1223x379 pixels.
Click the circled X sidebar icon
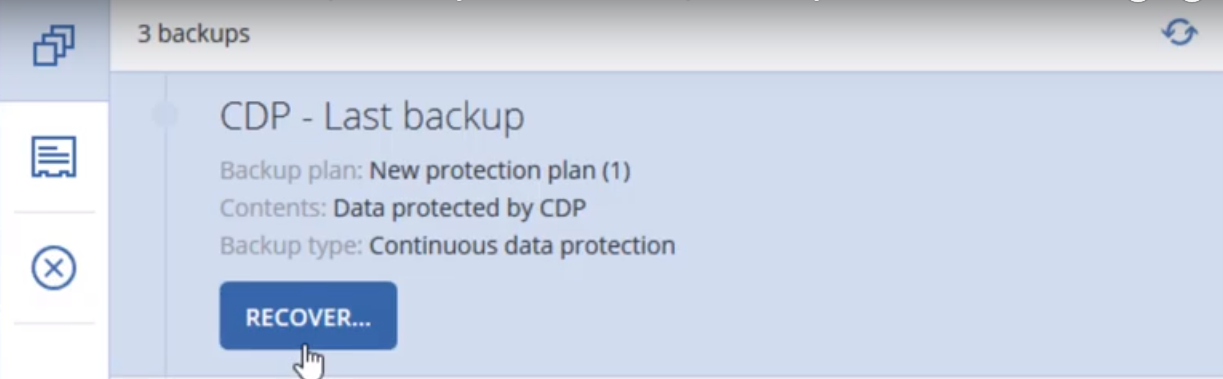(x=53, y=268)
